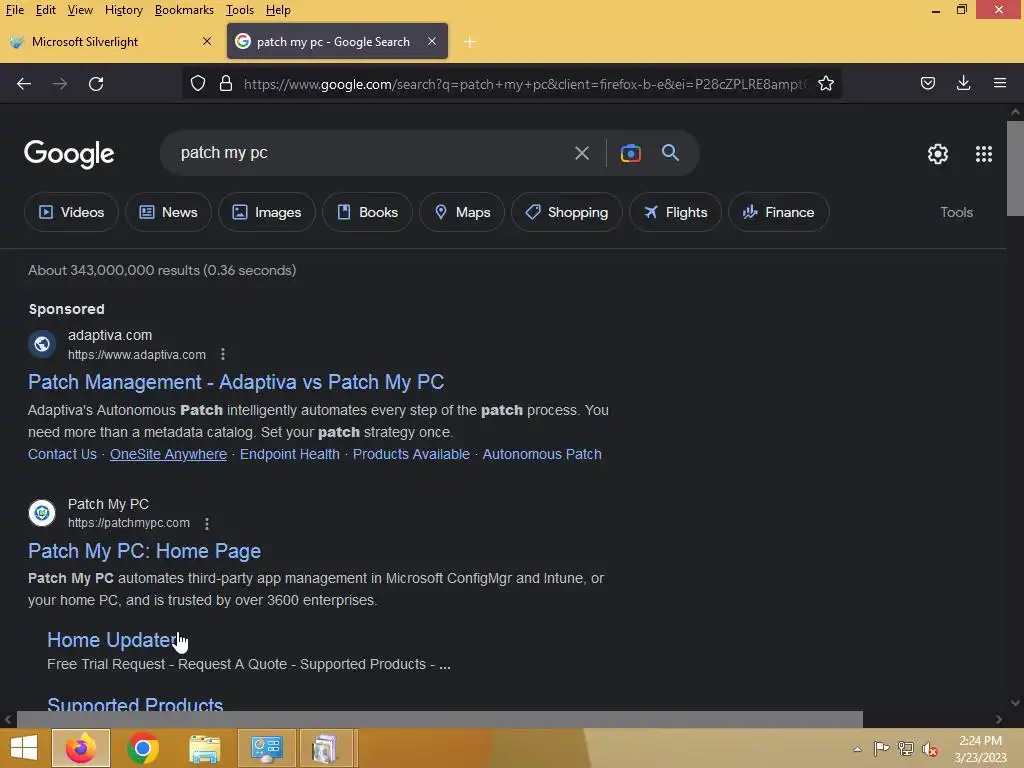The image size is (1024, 768).
Task: Open OneSite Anywhere sitelink
Action: [168, 455]
